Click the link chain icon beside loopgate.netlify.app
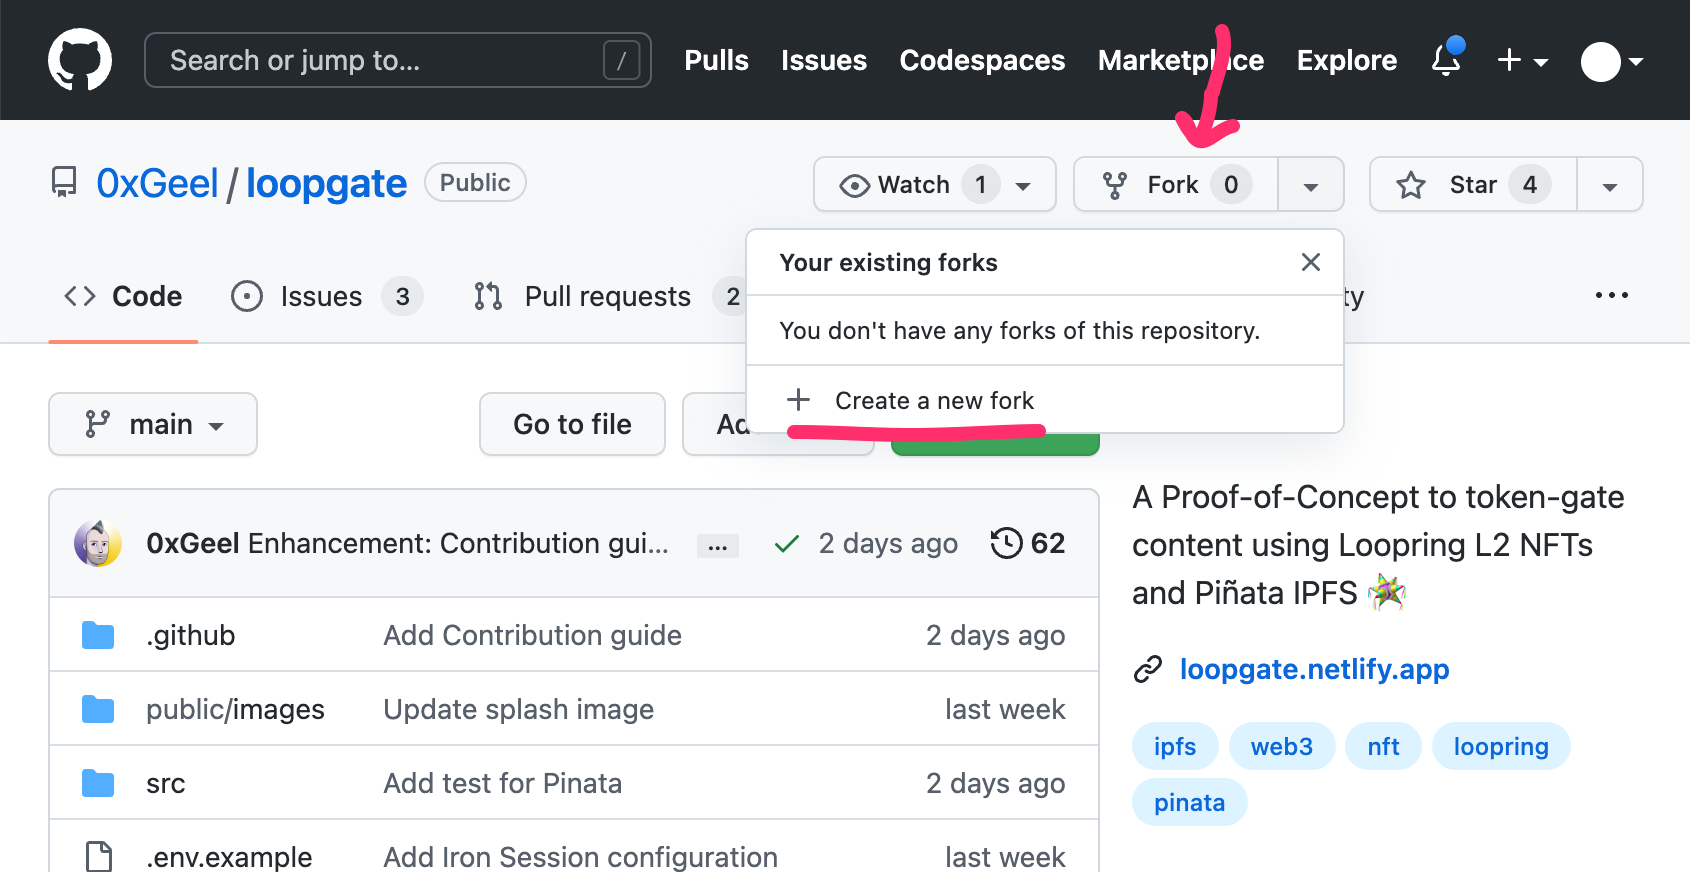The height and width of the screenshot is (872, 1690). click(x=1148, y=669)
